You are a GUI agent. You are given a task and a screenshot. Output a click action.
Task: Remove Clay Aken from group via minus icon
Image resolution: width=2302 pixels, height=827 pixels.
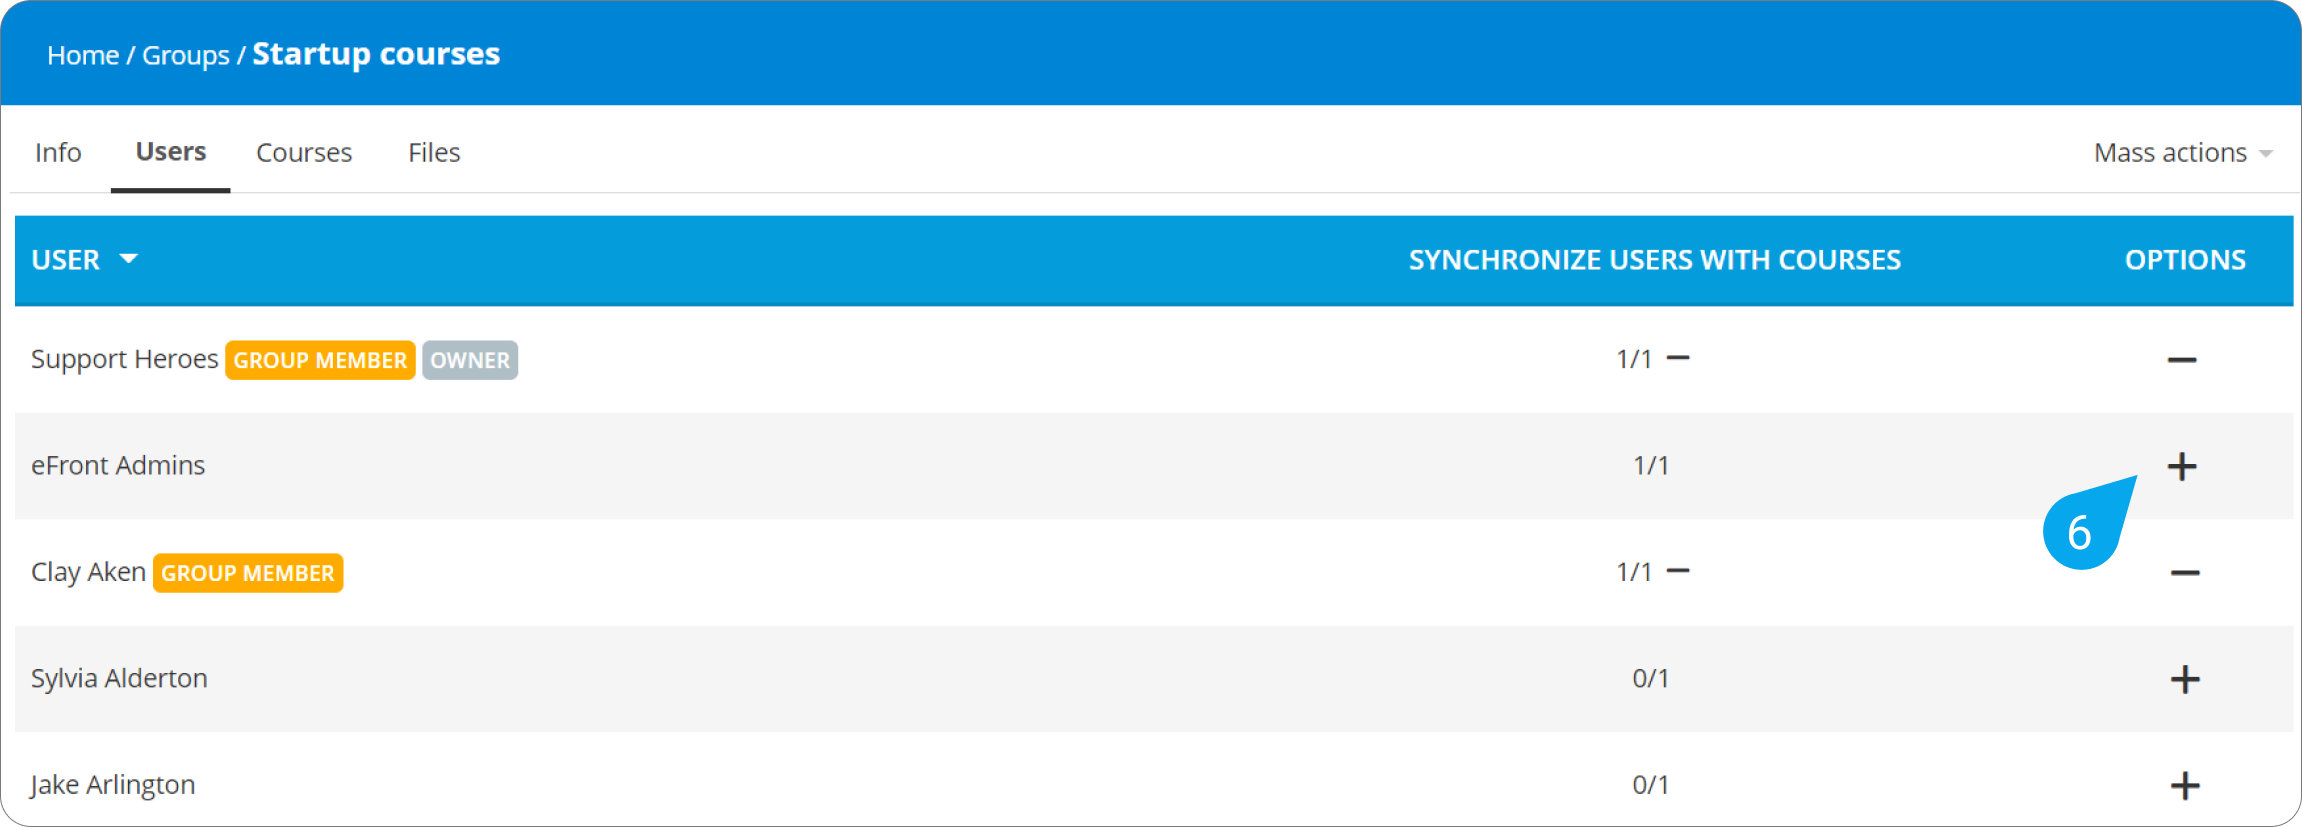coord(2184,573)
